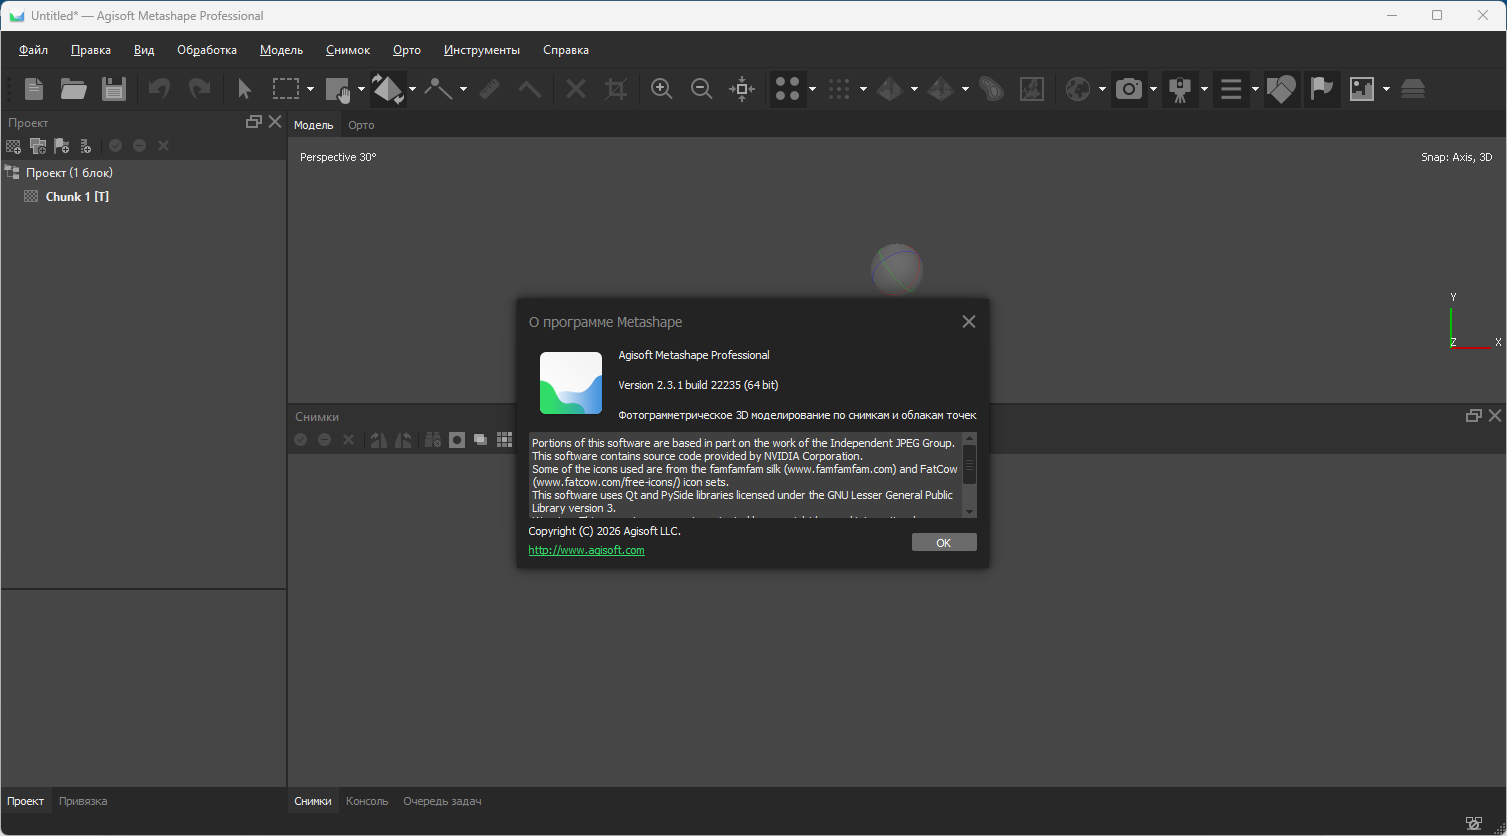Switch to the Консоль tab
This screenshot has width=1507, height=836.
coord(367,801)
